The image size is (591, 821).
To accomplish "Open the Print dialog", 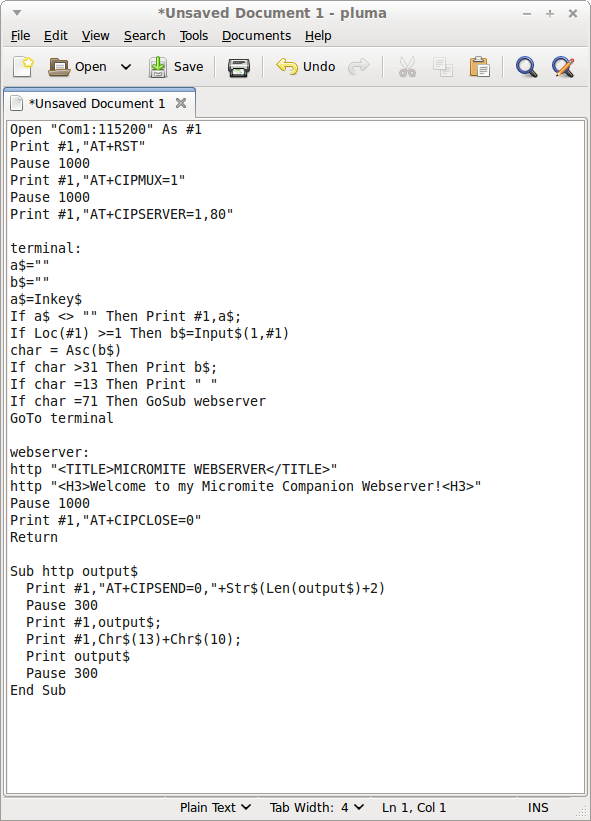I will [238, 67].
